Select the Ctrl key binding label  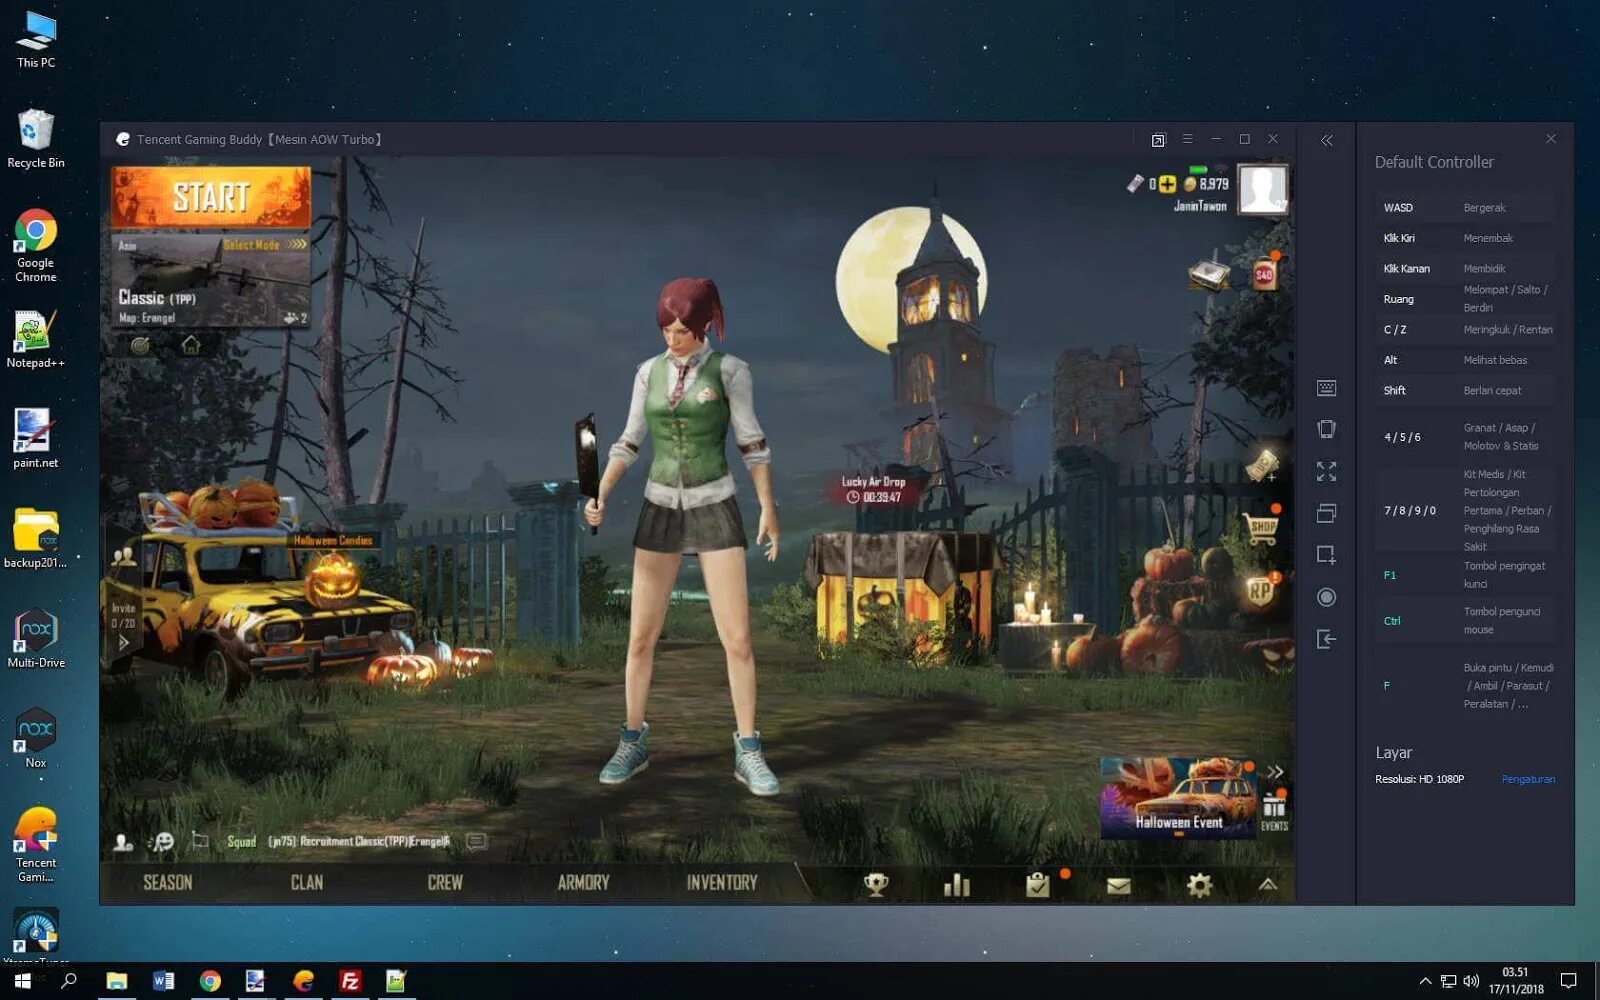coord(1392,621)
